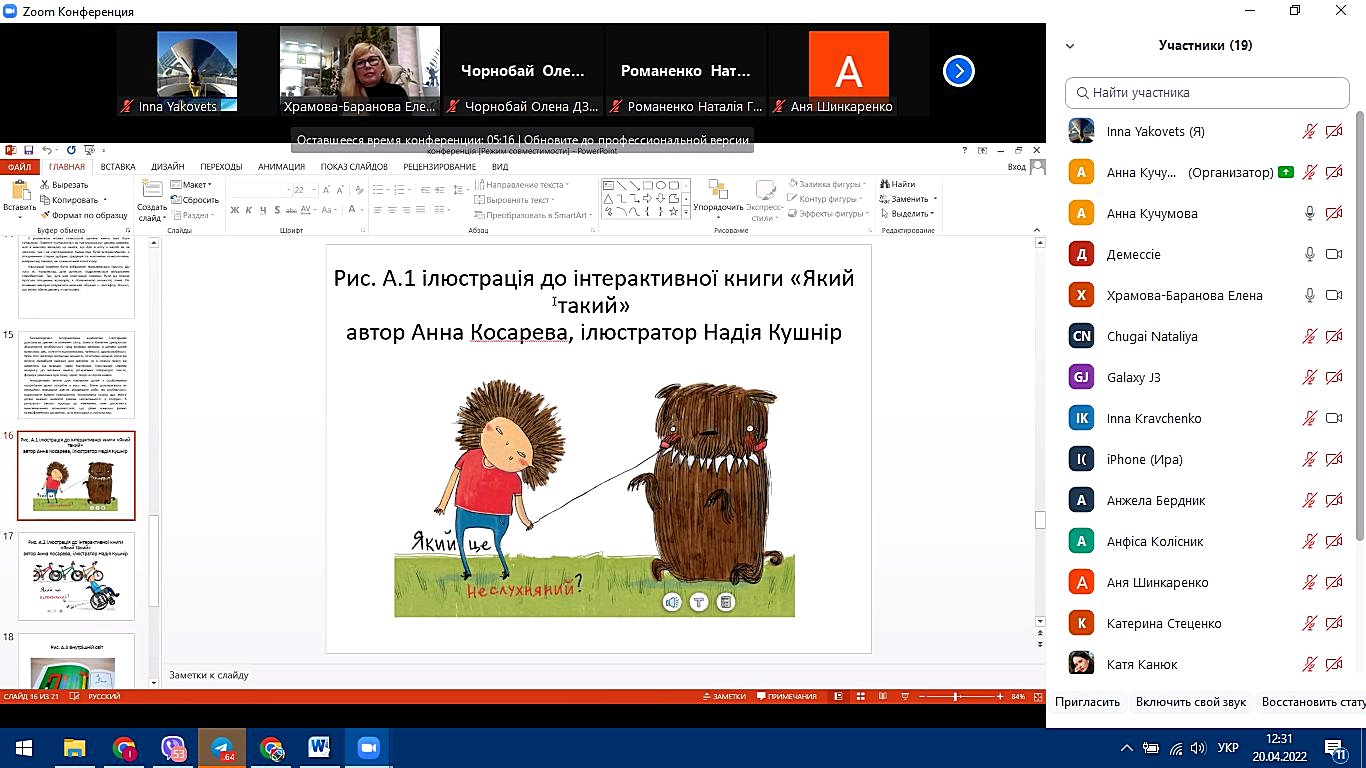1366x768 pixels.
Task: Click the sound icon under the slide illustration
Action: point(672,602)
